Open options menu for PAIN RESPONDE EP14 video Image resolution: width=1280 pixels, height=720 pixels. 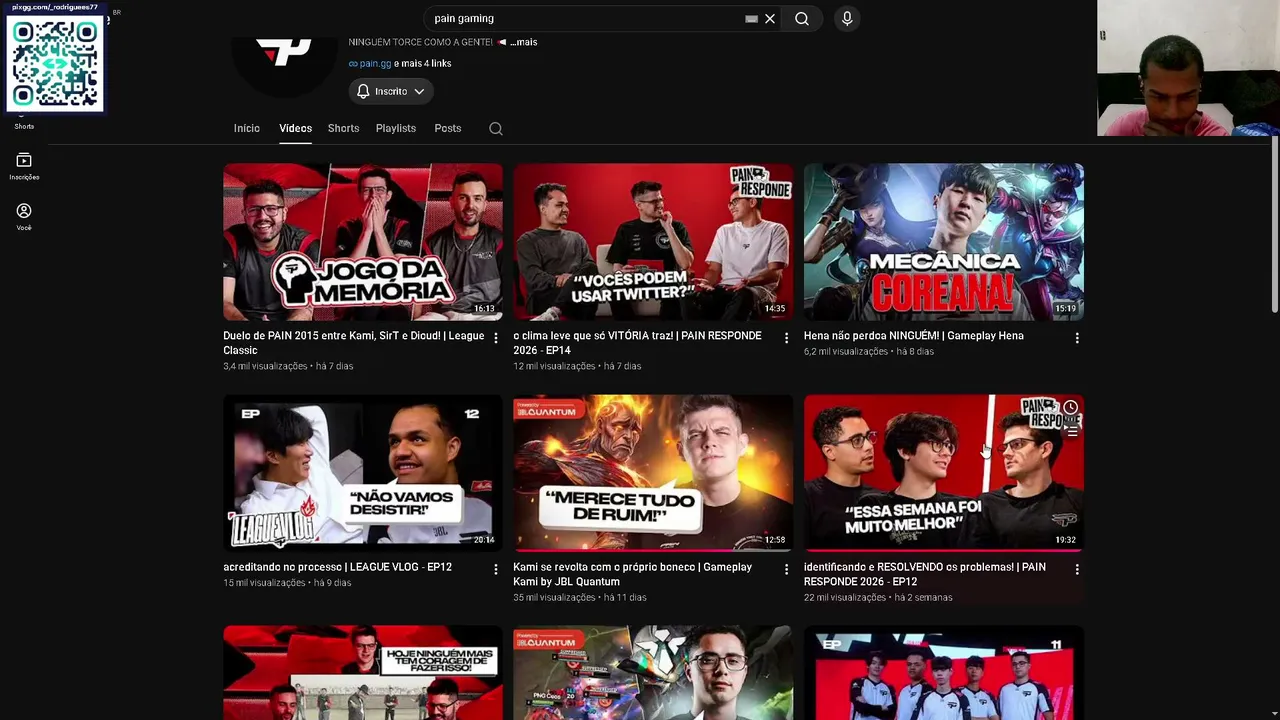(x=786, y=338)
